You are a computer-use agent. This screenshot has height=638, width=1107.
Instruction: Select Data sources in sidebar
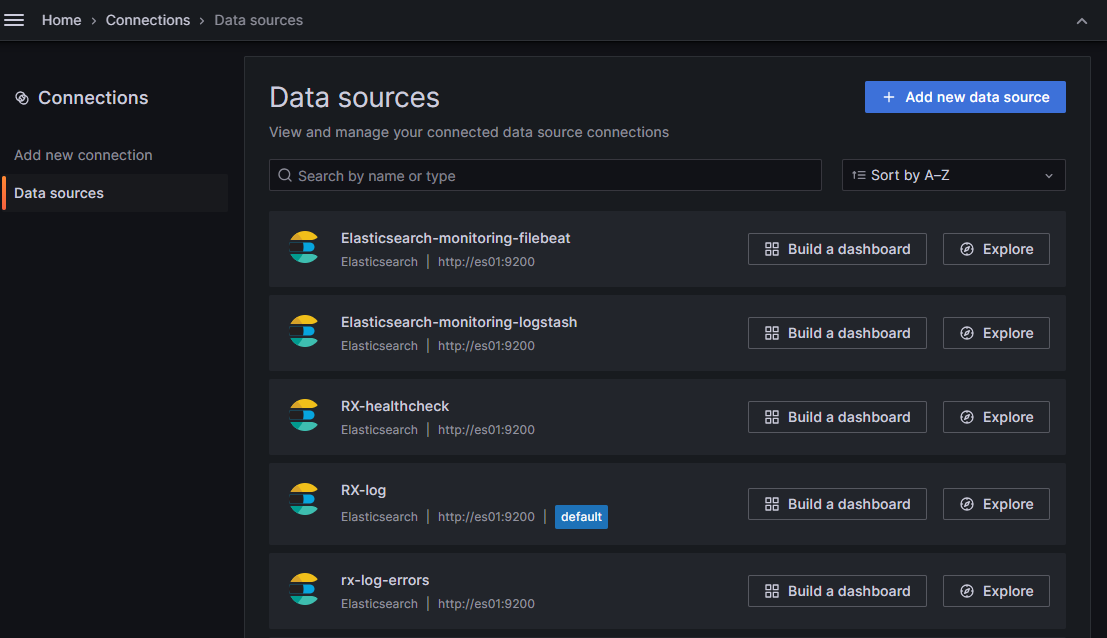point(59,193)
